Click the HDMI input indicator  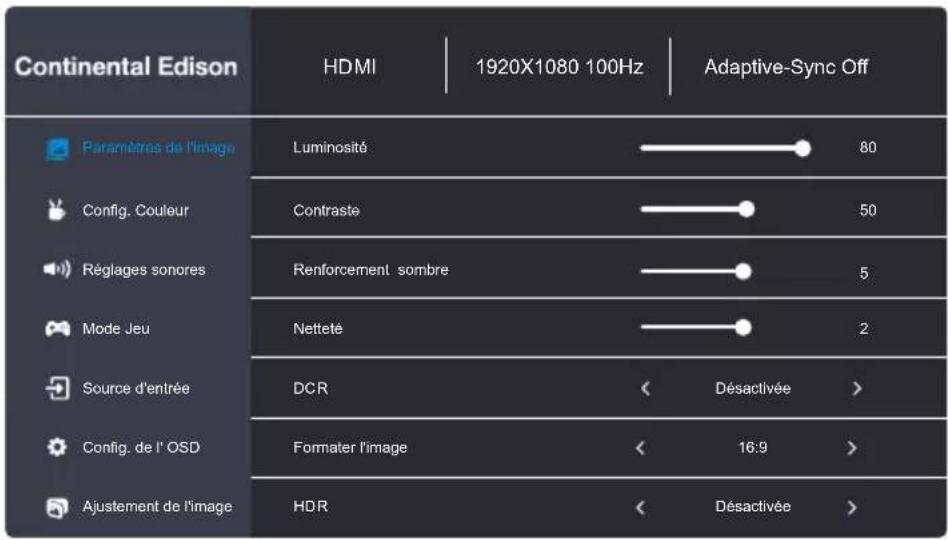click(x=349, y=67)
